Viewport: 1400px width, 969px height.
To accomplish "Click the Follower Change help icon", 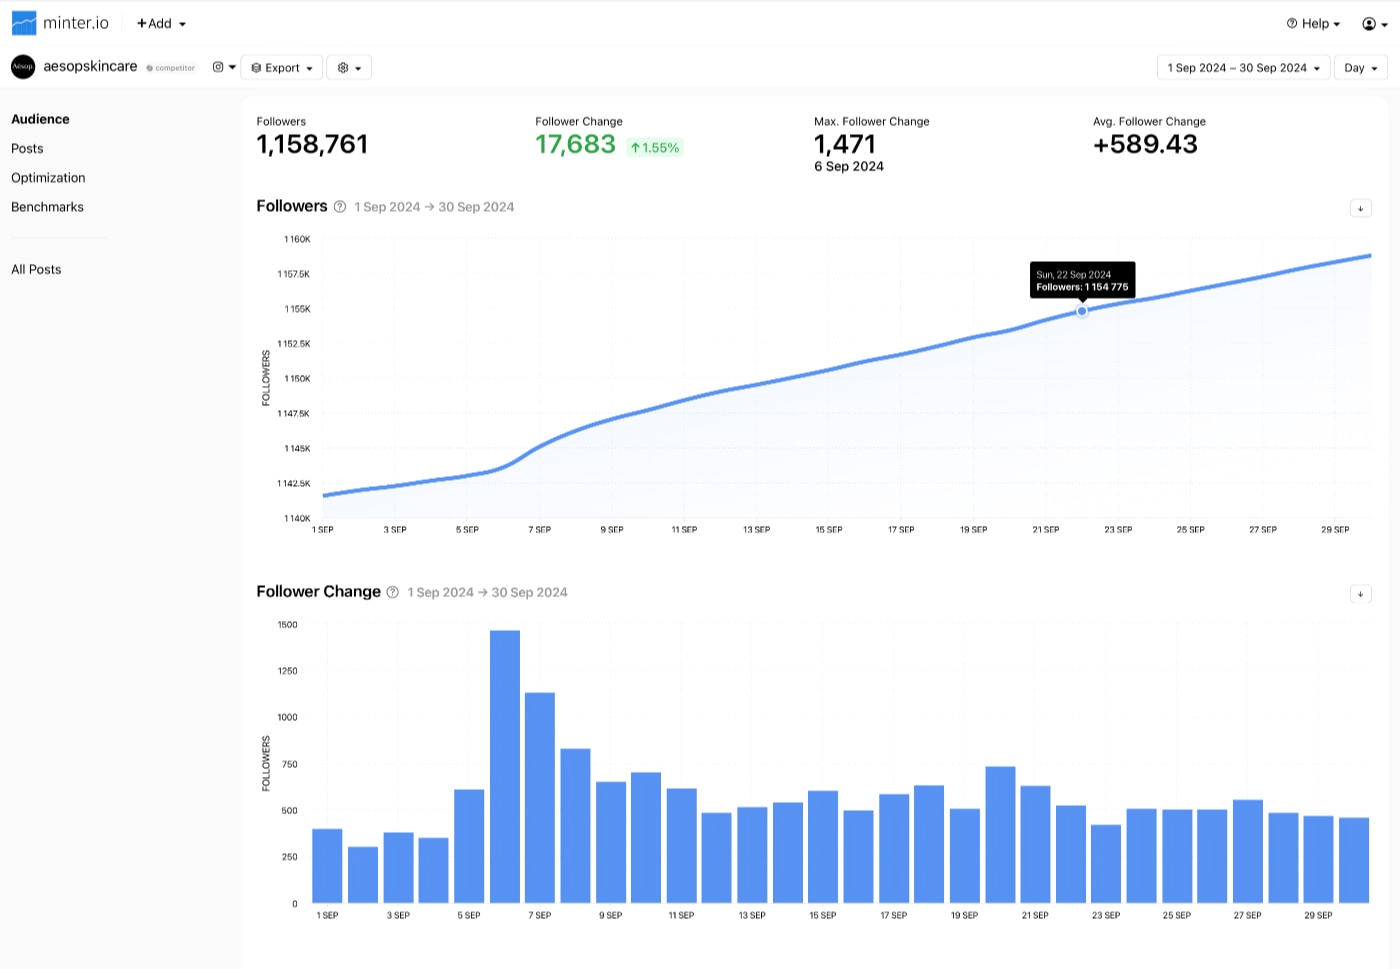I will pyautogui.click(x=393, y=592).
